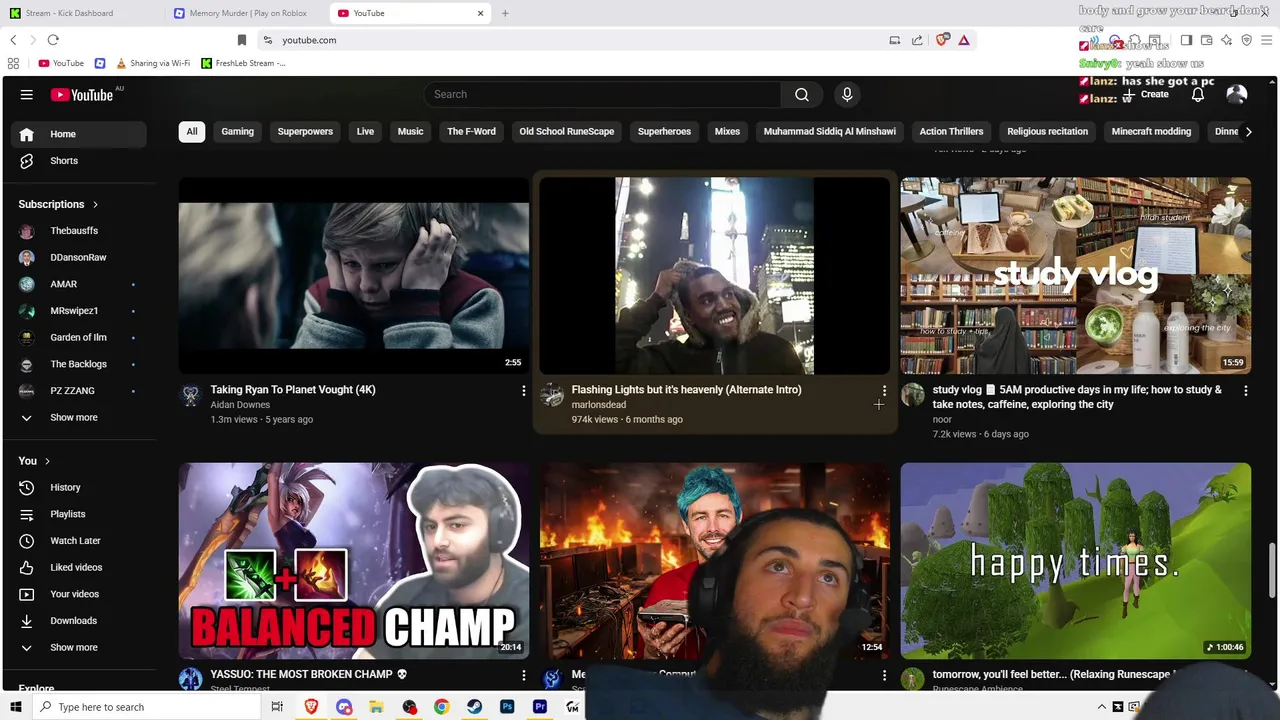Screen dimensions: 1280x720
Task: Open a new browser tab
Action: pos(505,13)
